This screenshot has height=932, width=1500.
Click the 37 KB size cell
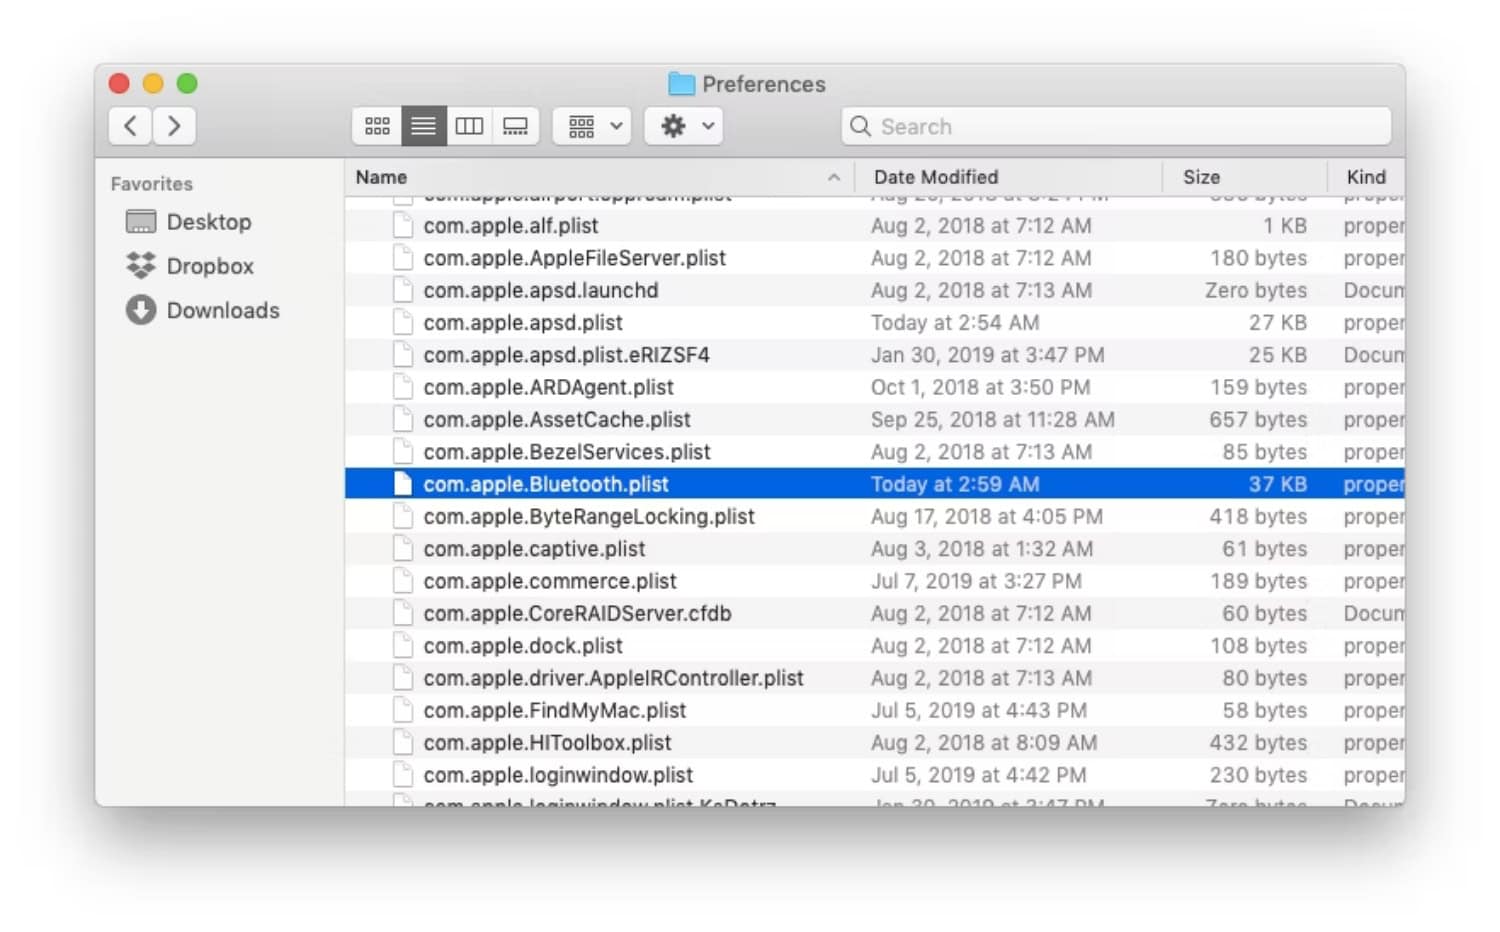pyautogui.click(x=1277, y=484)
